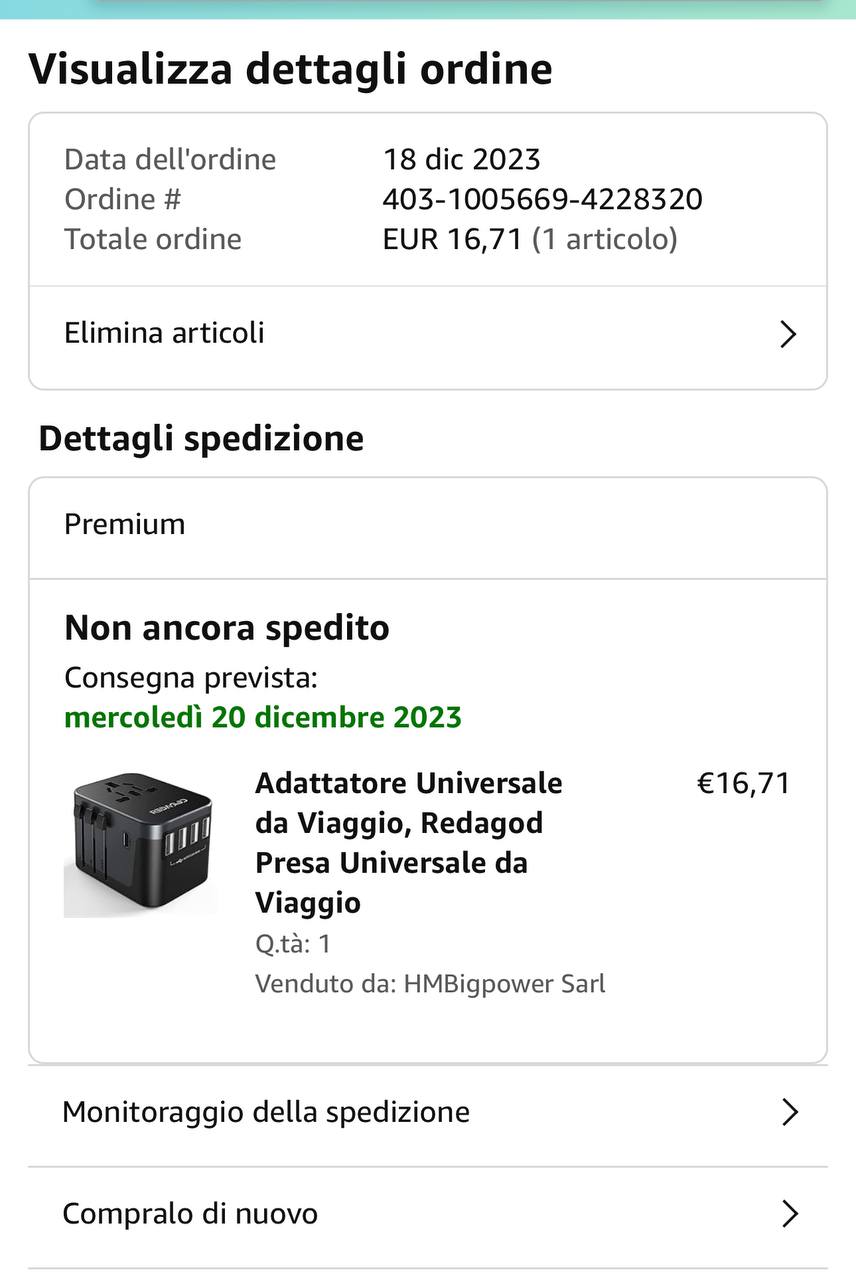Open the Adattatore Universale da Viaggio product title

(x=408, y=842)
